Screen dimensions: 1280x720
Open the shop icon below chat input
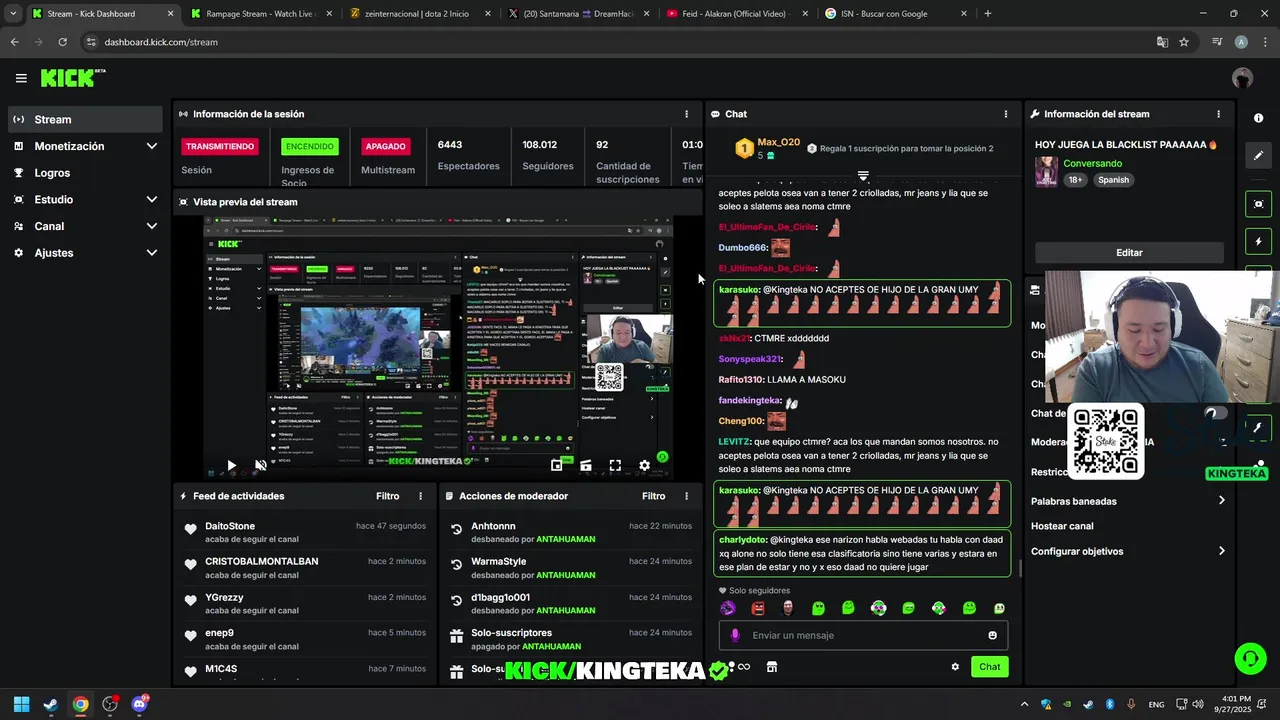[772, 667]
